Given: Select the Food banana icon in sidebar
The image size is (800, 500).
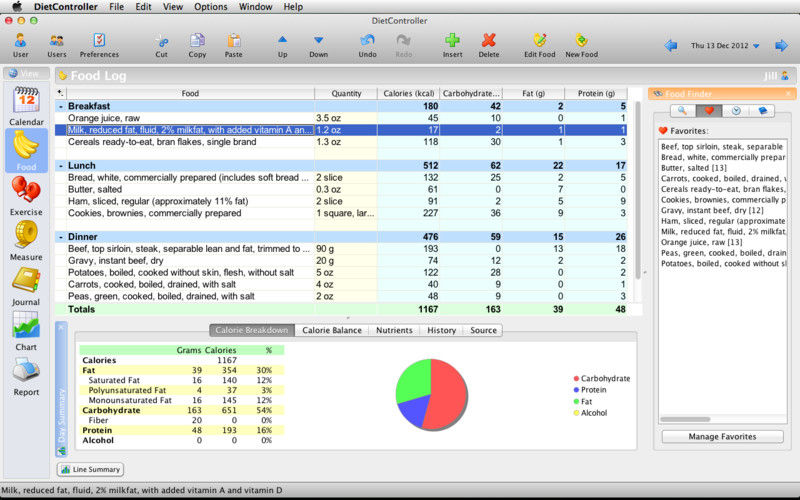Looking at the screenshot, I should 26,151.
